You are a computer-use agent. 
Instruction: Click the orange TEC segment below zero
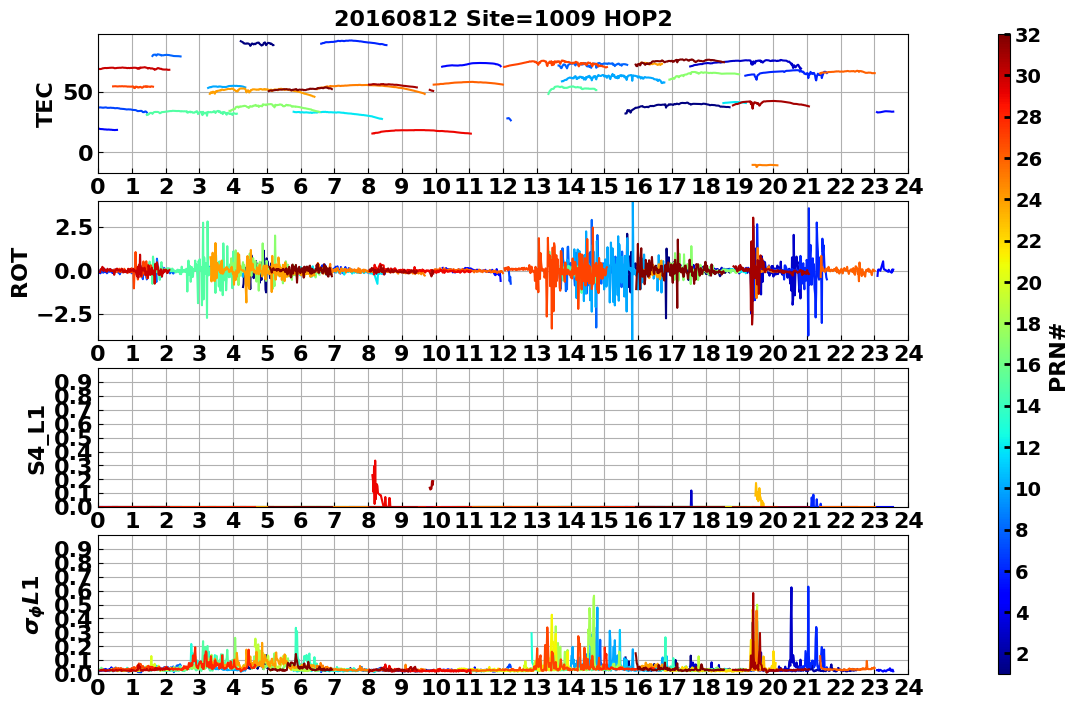coord(764,165)
